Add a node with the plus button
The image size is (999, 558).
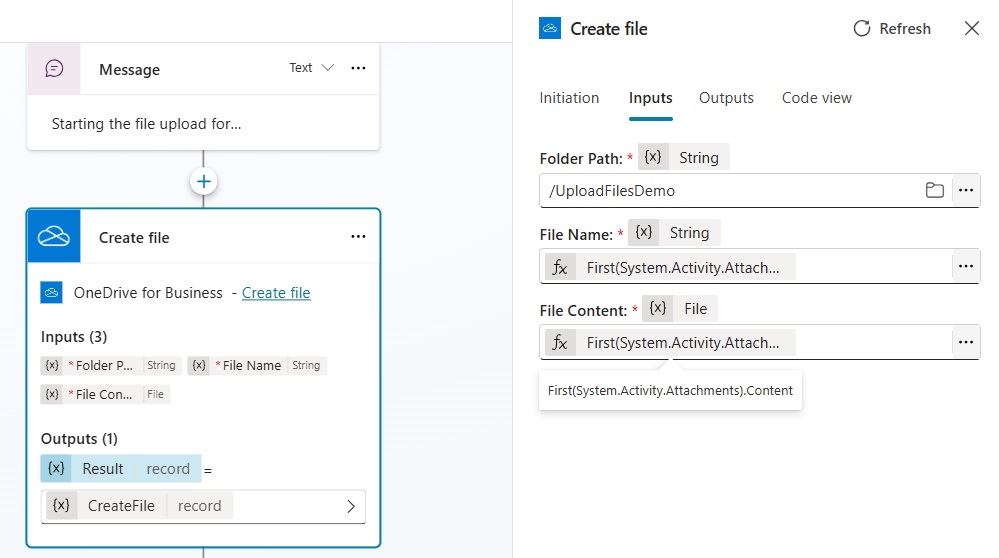point(203,182)
